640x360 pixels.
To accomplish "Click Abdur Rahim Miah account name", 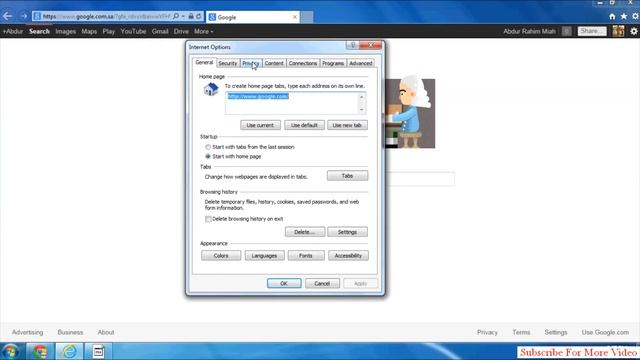I will 529,31.
